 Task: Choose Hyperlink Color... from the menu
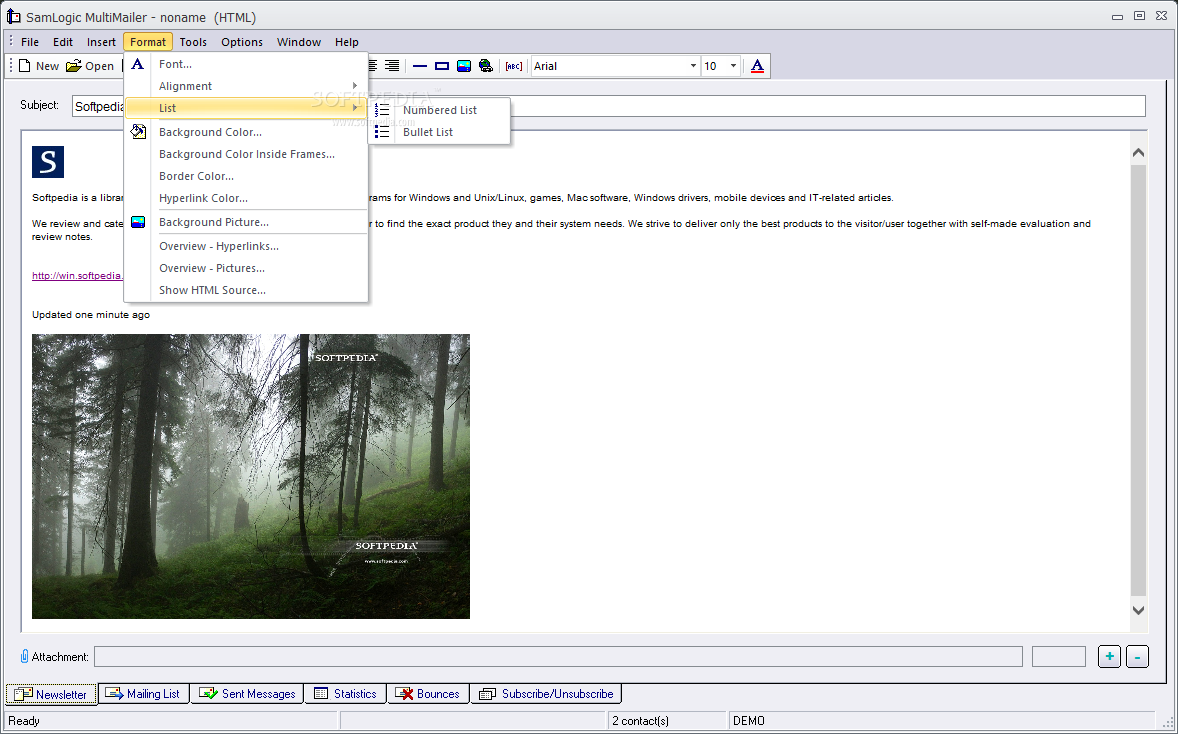point(246,198)
